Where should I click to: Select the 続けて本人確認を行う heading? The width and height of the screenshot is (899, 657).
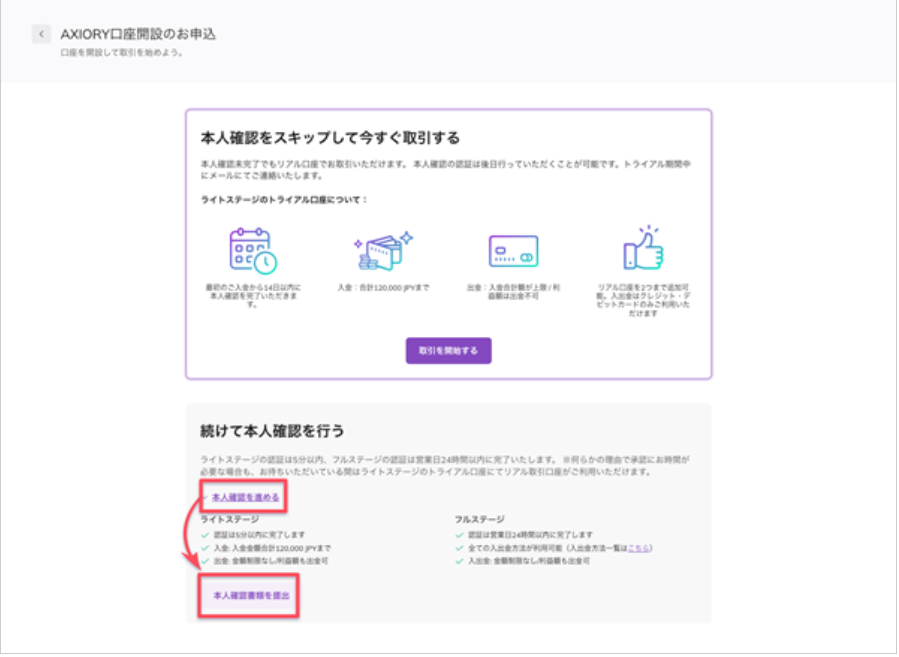click(272, 430)
